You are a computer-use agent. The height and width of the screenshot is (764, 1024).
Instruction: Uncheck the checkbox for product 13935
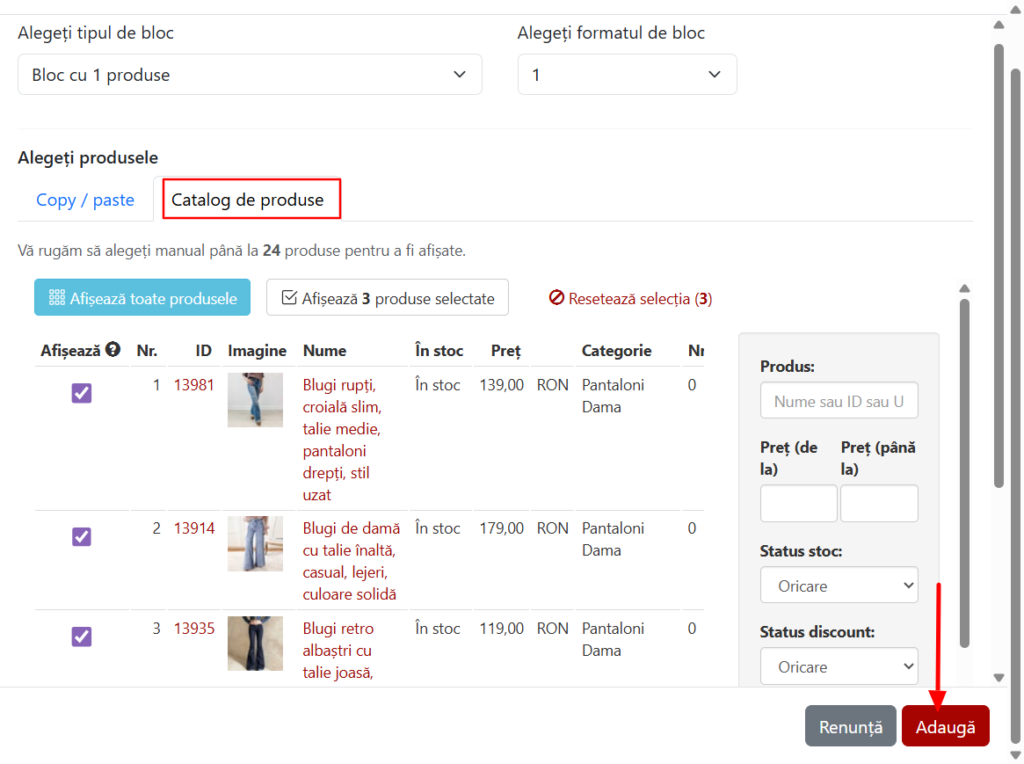click(82, 637)
